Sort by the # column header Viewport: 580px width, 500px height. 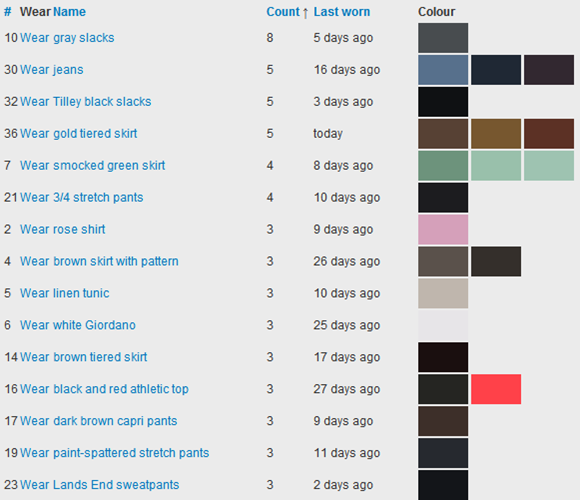[7, 12]
